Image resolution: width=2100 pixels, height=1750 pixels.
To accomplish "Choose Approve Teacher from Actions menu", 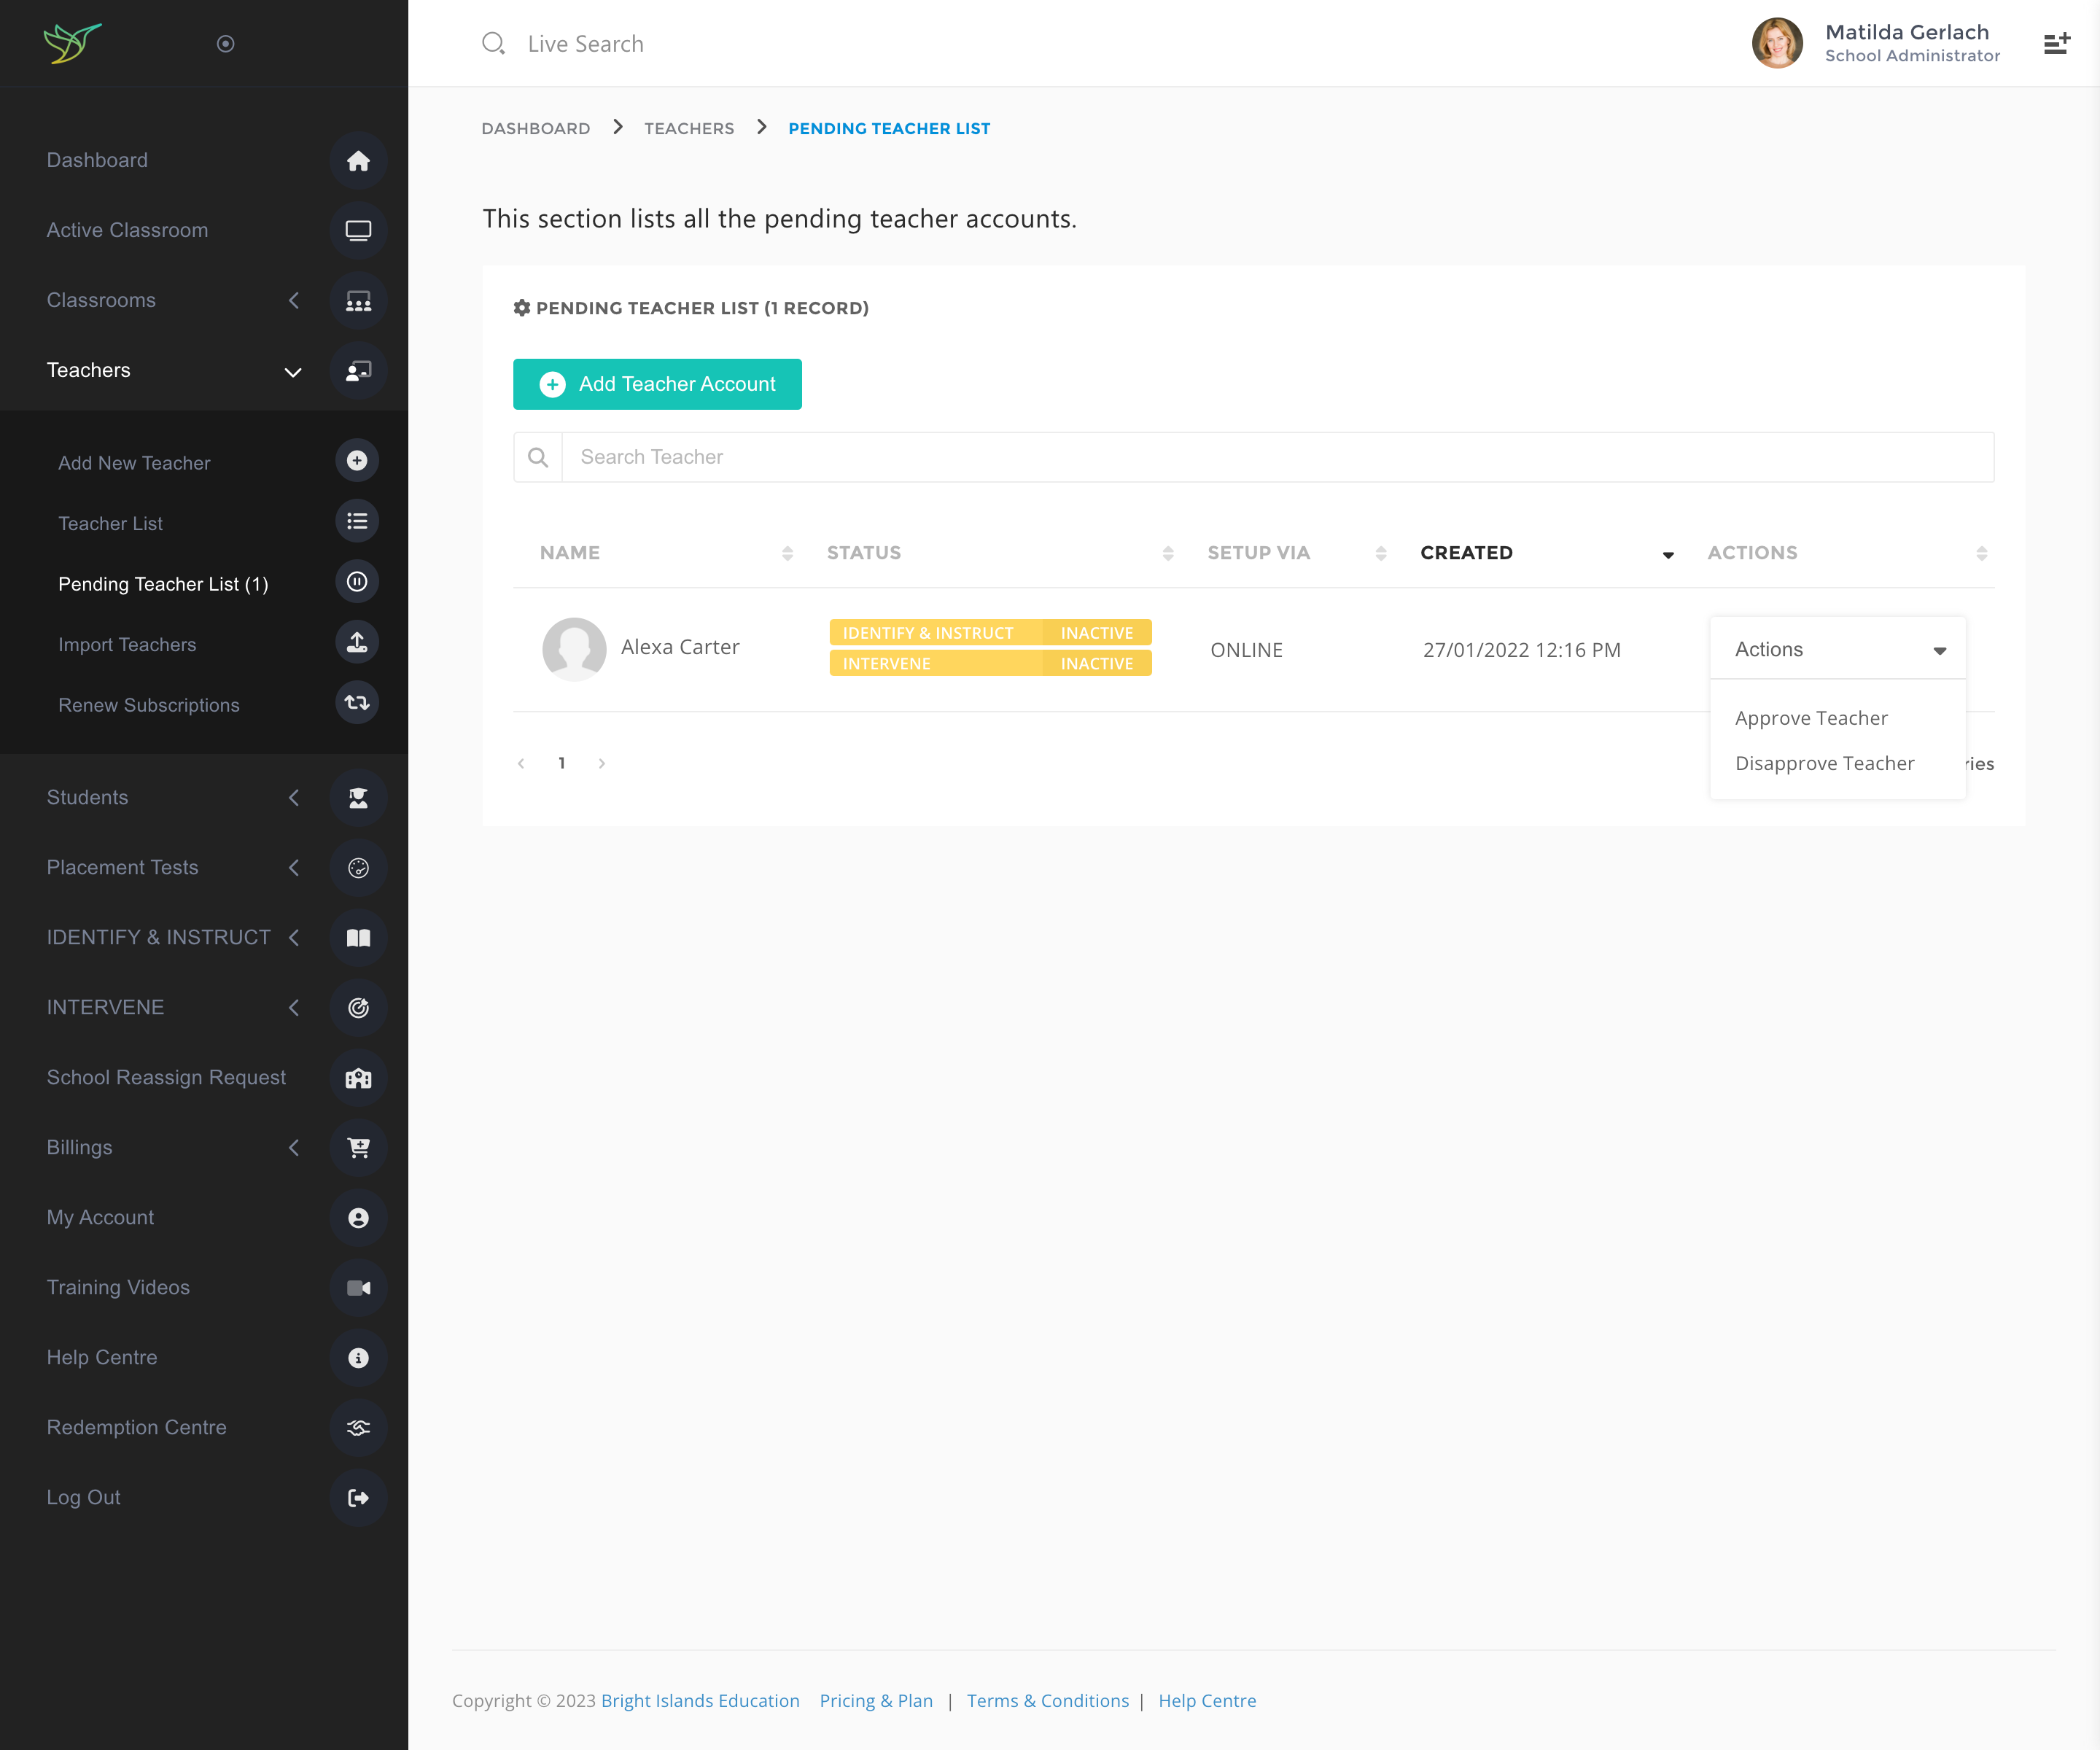I will coord(1811,718).
